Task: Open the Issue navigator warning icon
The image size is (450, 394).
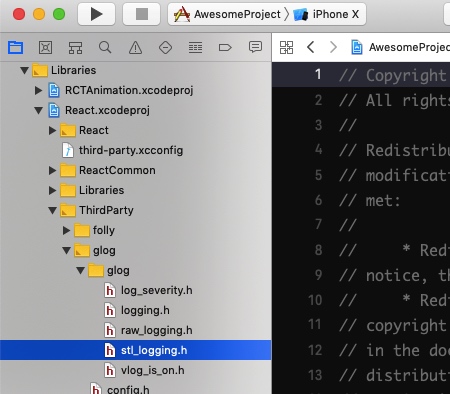Action: point(135,48)
